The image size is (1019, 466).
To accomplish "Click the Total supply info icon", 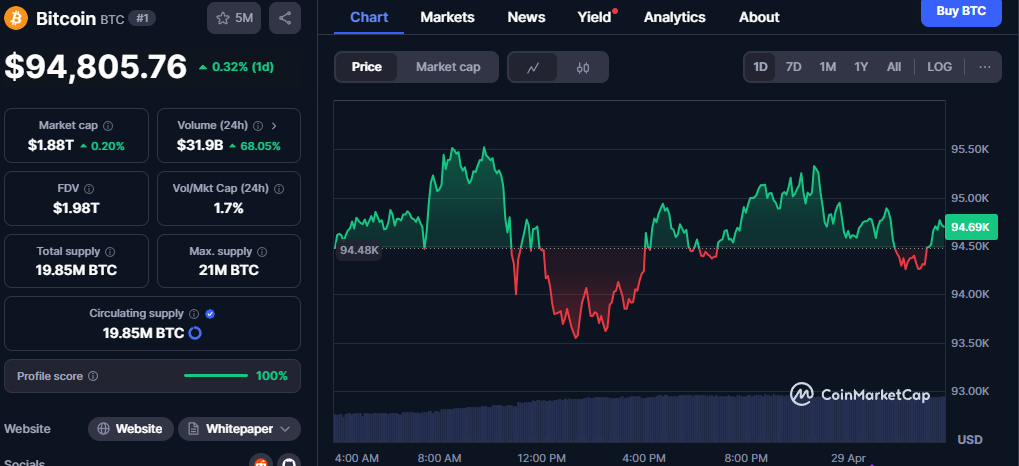I will (110, 251).
